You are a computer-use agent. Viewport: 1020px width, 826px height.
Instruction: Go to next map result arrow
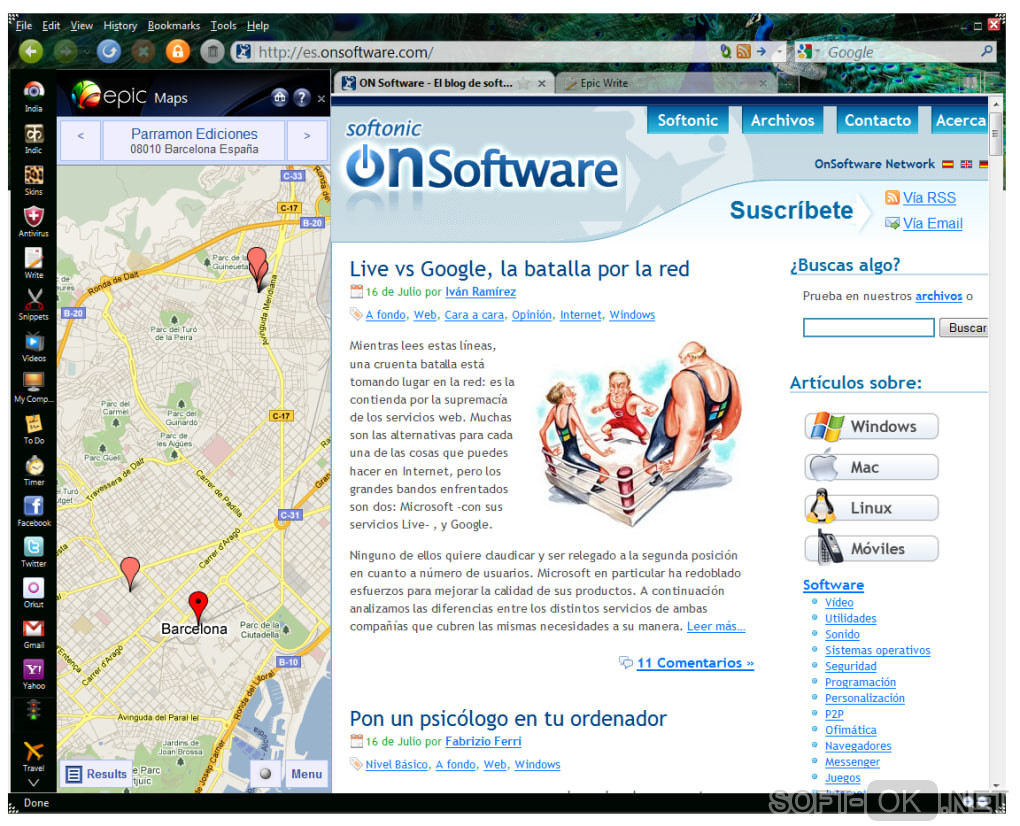click(307, 139)
